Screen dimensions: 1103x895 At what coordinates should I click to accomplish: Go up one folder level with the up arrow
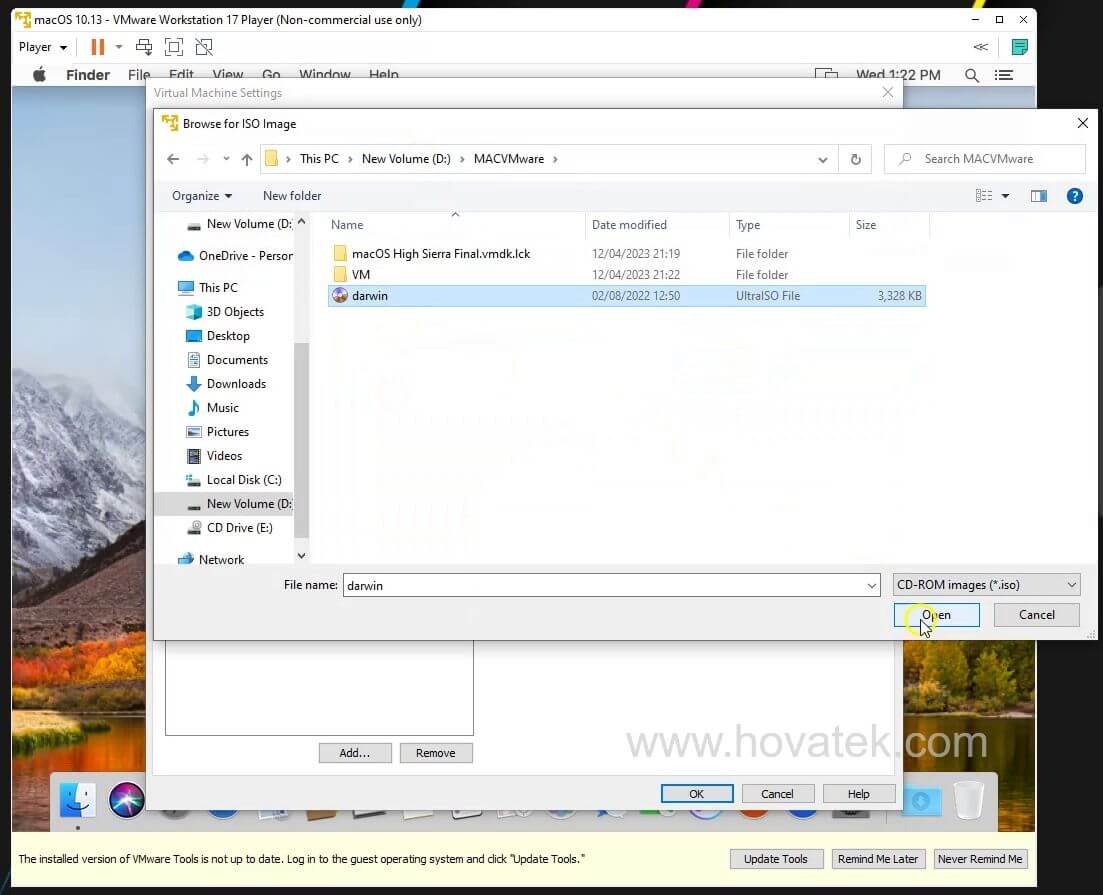[x=246, y=158]
